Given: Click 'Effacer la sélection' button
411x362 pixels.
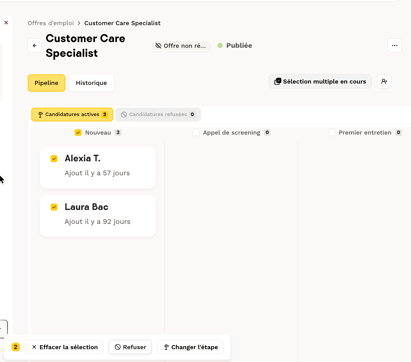Looking at the screenshot, I should click(65, 347).
